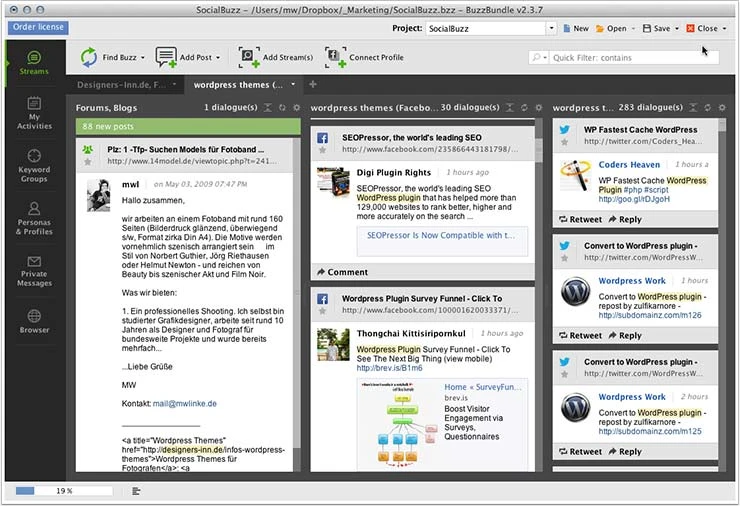Image resolution: width=740 pixels, height=506 pixels.
Task: Click SurveyFunnel flowchart preview thumbnail
Action: coord(399,424)
